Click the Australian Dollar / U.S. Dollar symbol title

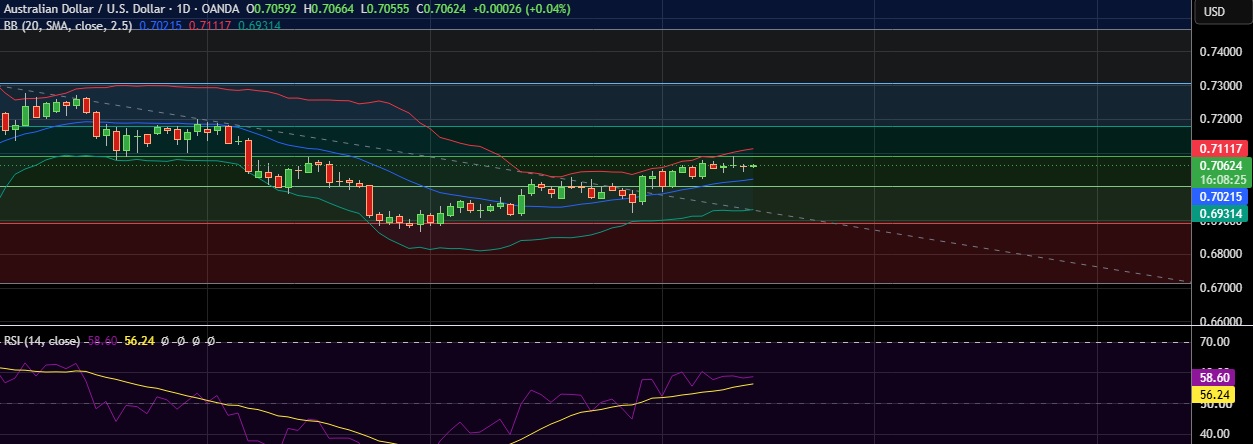pos(82,10)
